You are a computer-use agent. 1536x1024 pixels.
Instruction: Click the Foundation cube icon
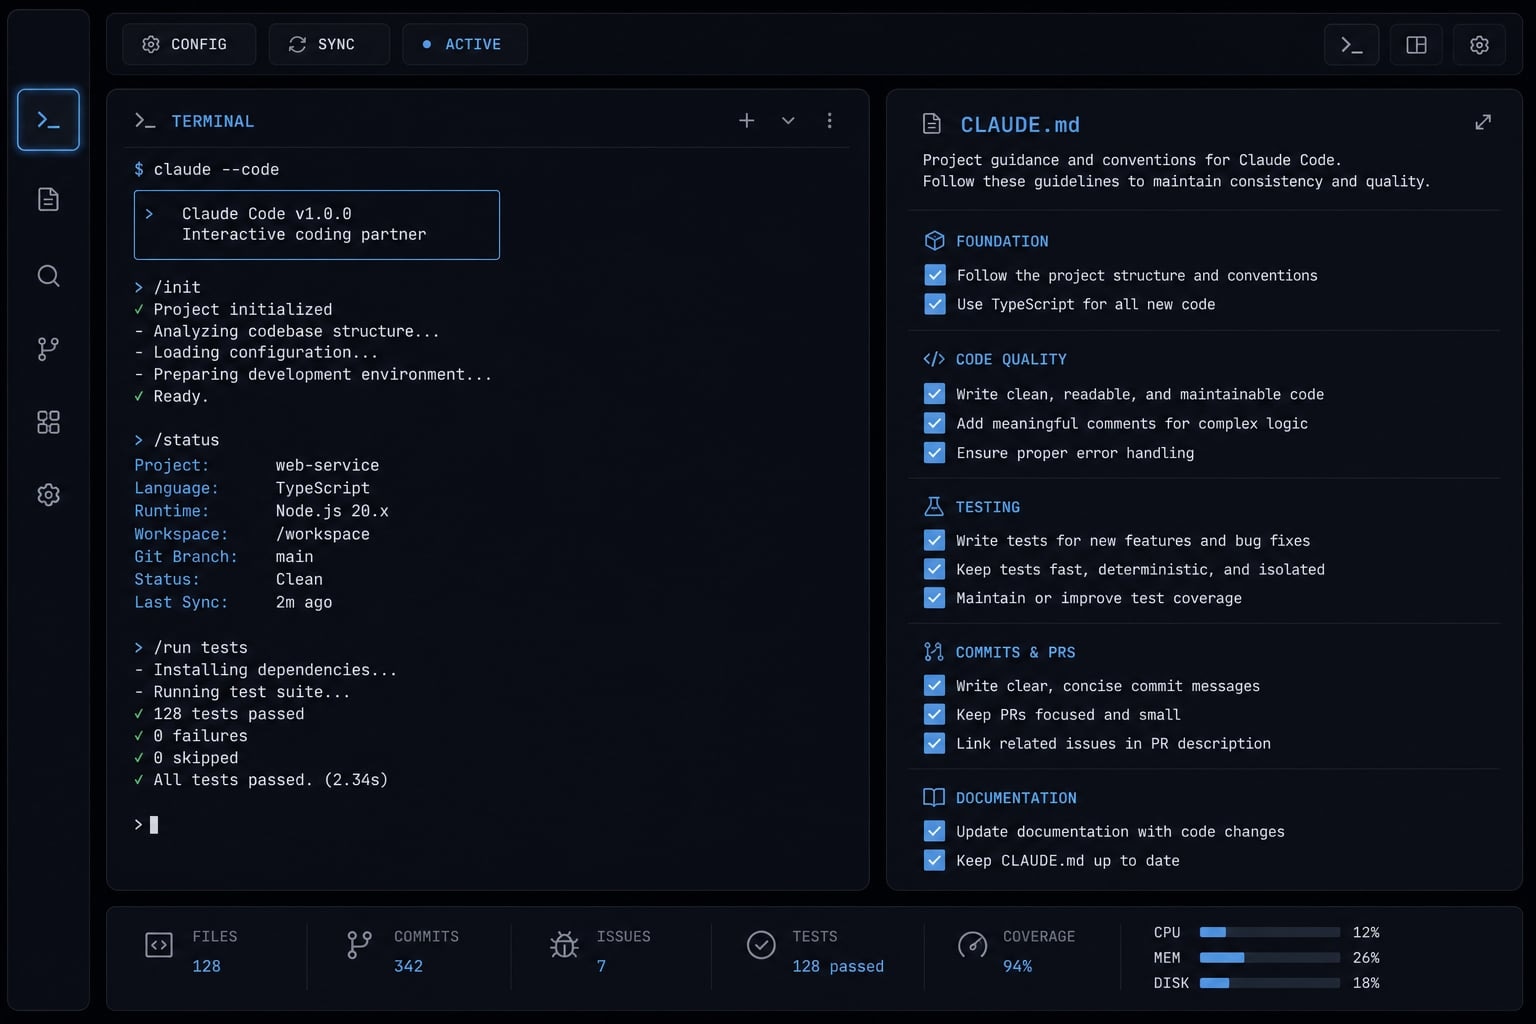(934, 241)
